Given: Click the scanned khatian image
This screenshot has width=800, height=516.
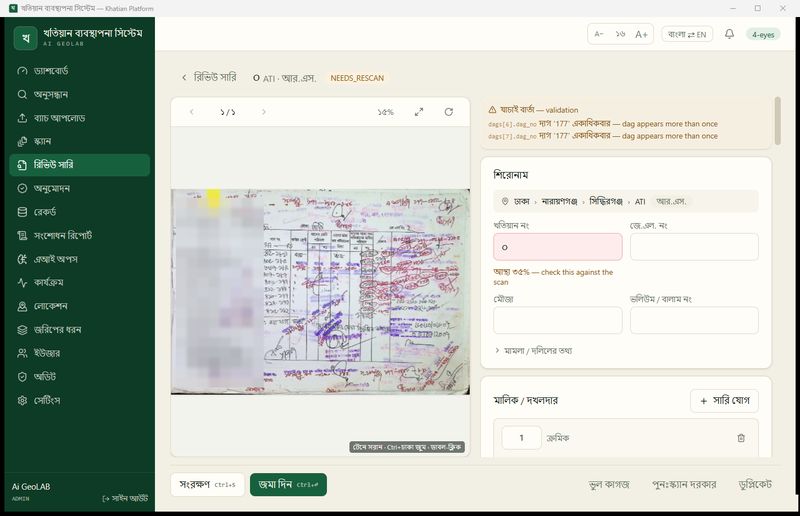Looking at the screenshot, I should 320,291.
